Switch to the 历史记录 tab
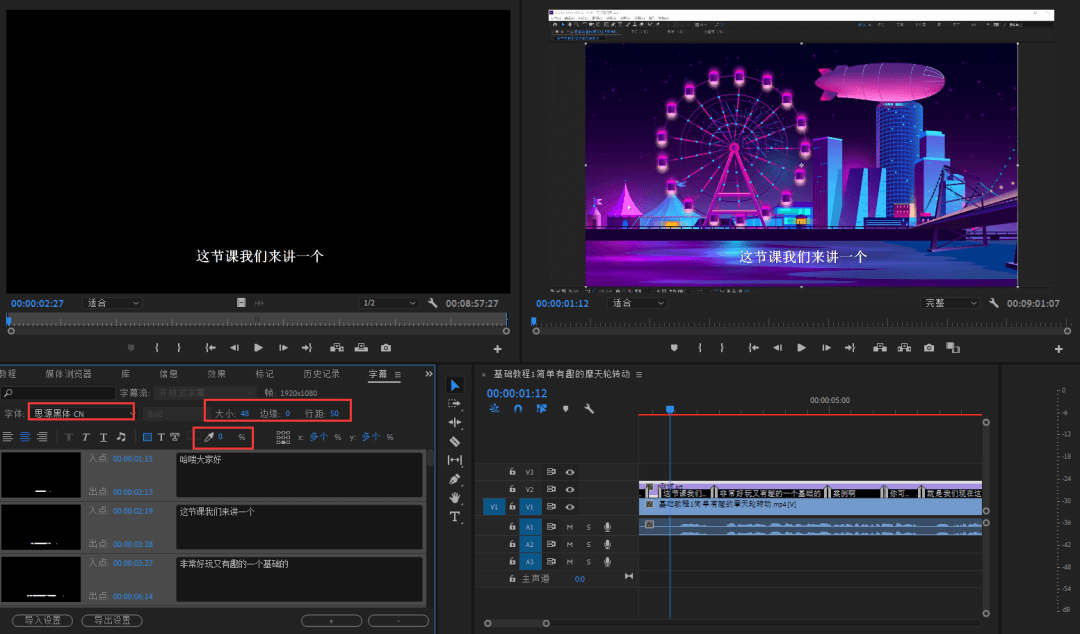Viewport: 1080px width, 634px height. tap(322, 374)
